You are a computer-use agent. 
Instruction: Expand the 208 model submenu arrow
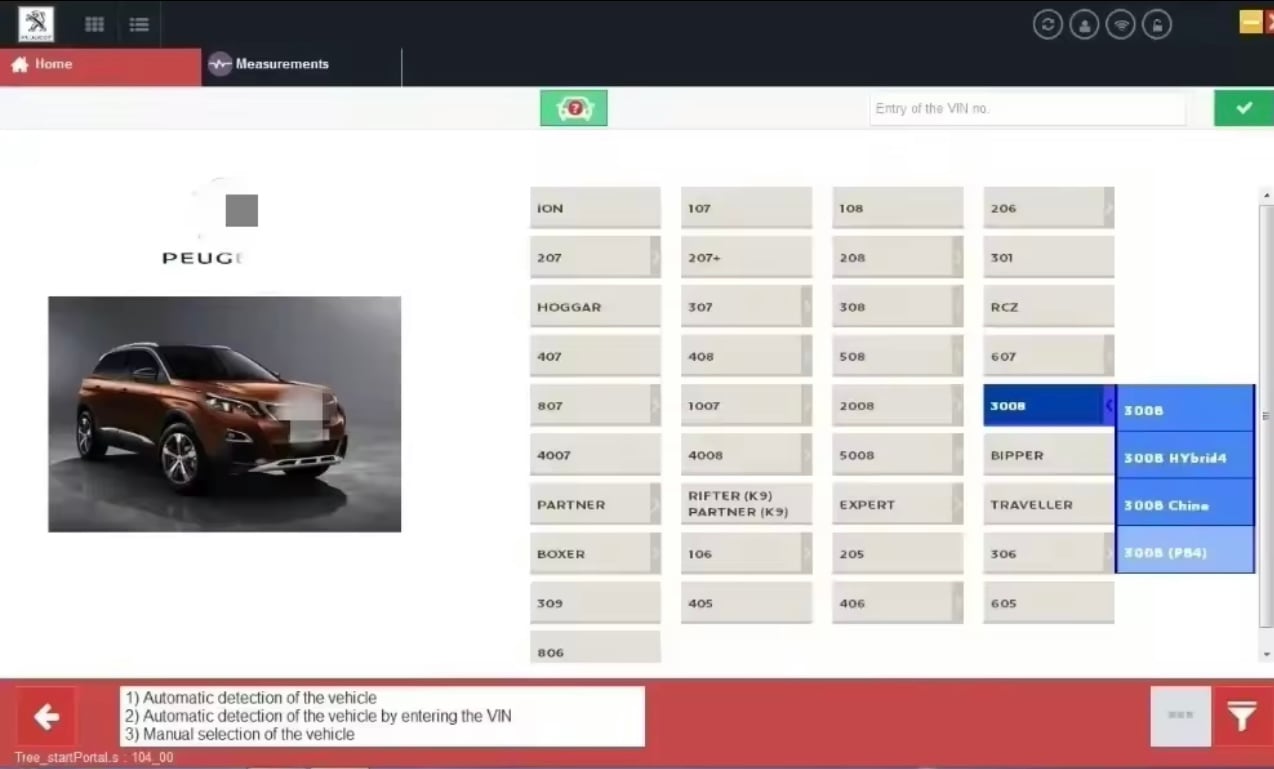[x=958, y=257]
